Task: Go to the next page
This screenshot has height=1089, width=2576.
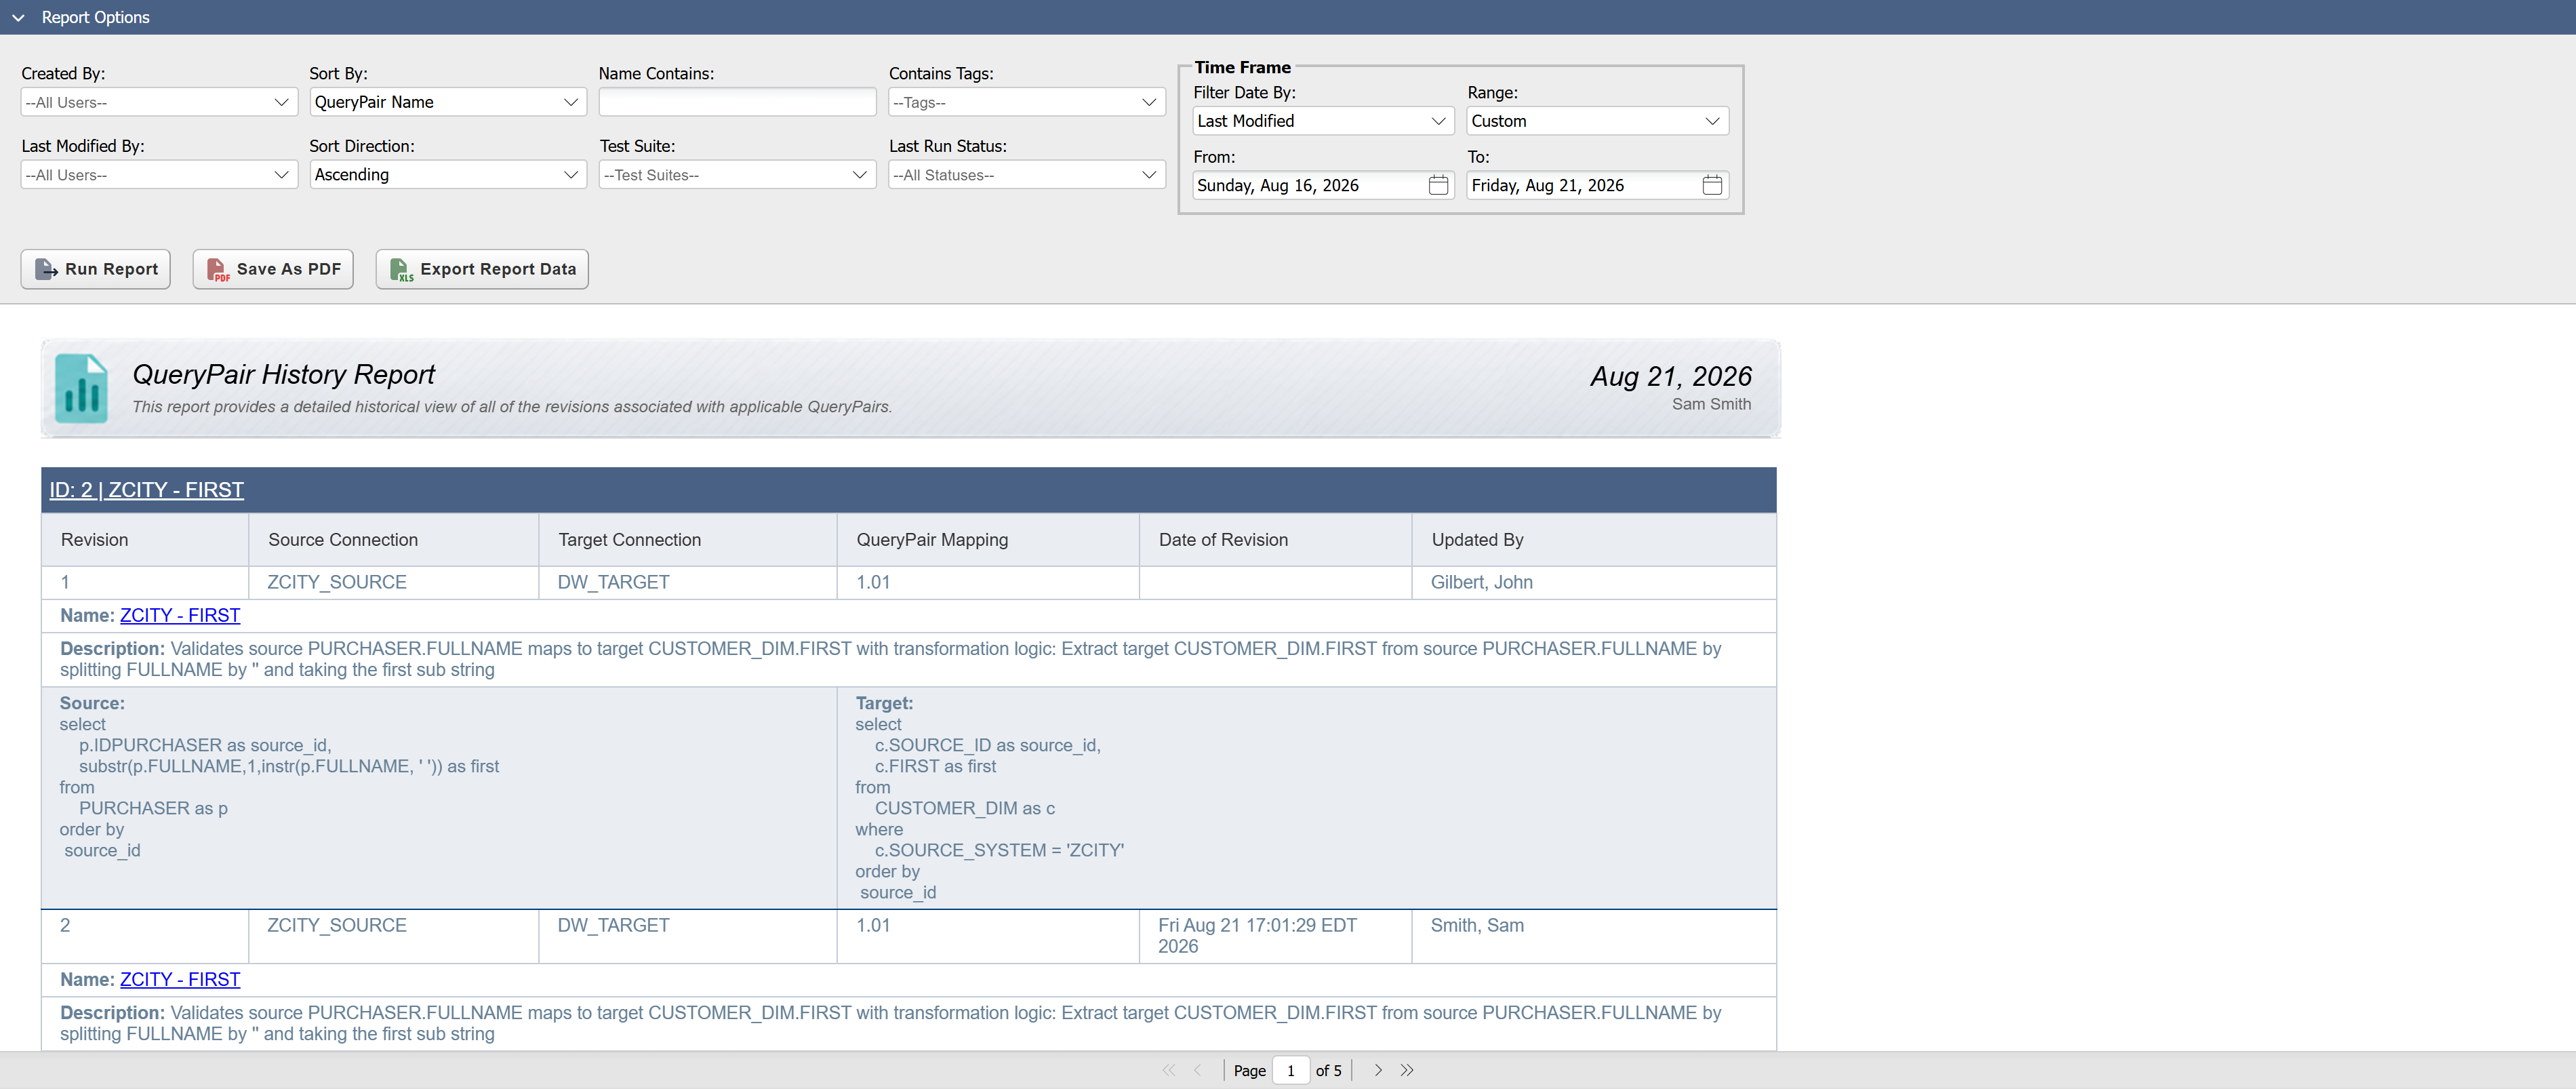Action: [x=1378, y=1070]
